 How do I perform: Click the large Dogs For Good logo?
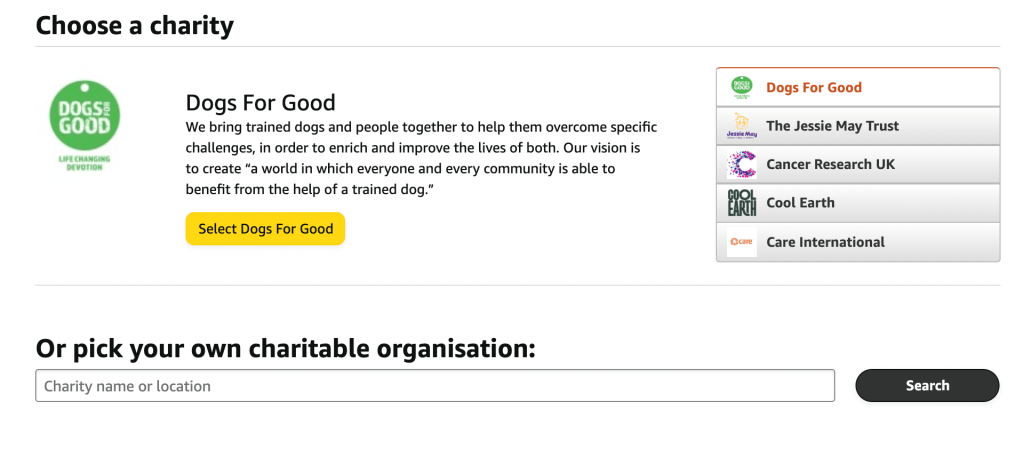84,115
